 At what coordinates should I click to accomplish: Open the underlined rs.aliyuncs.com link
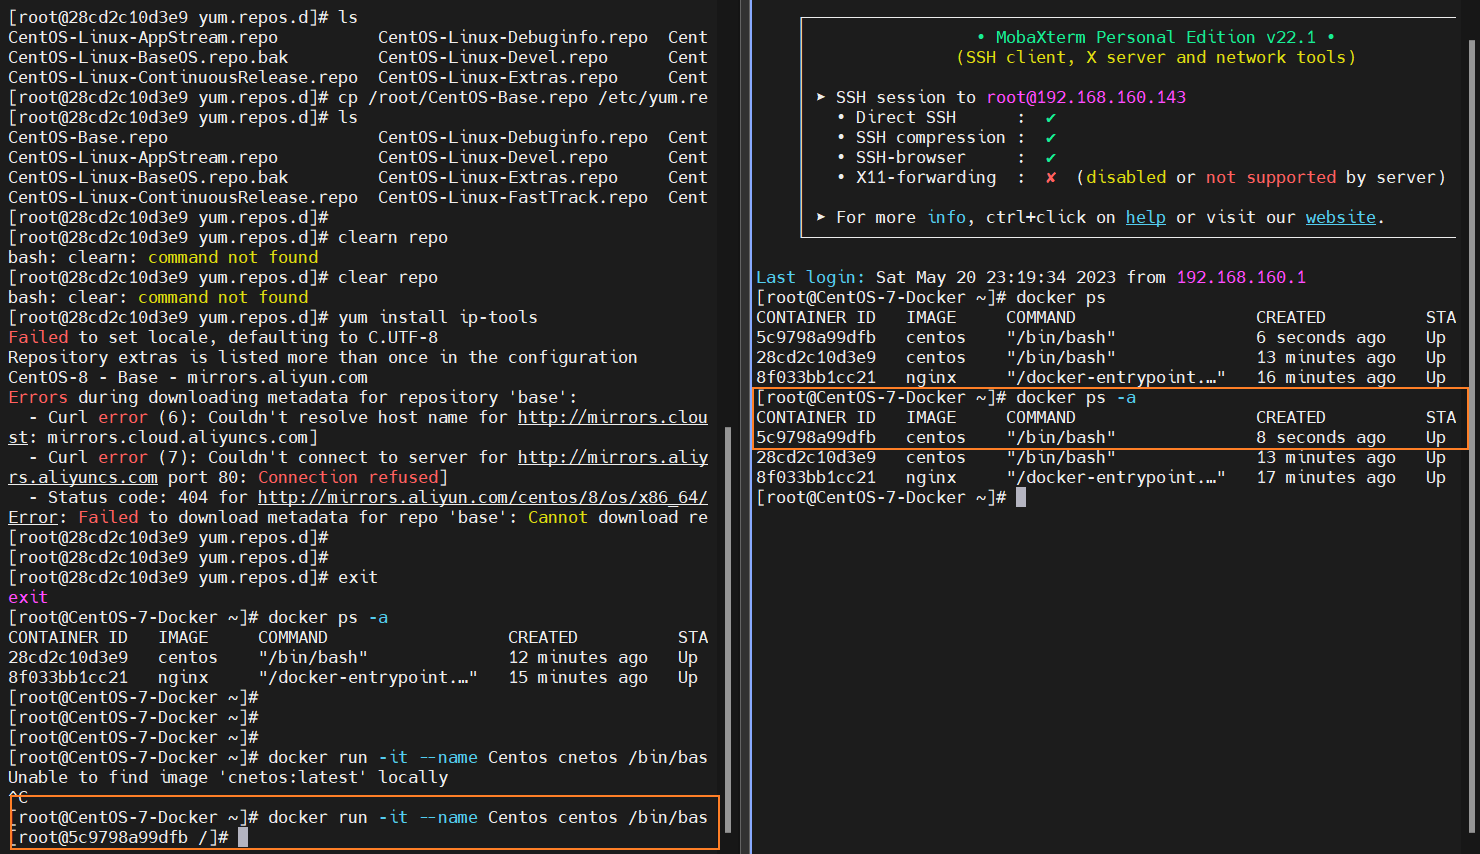(83, 477)
